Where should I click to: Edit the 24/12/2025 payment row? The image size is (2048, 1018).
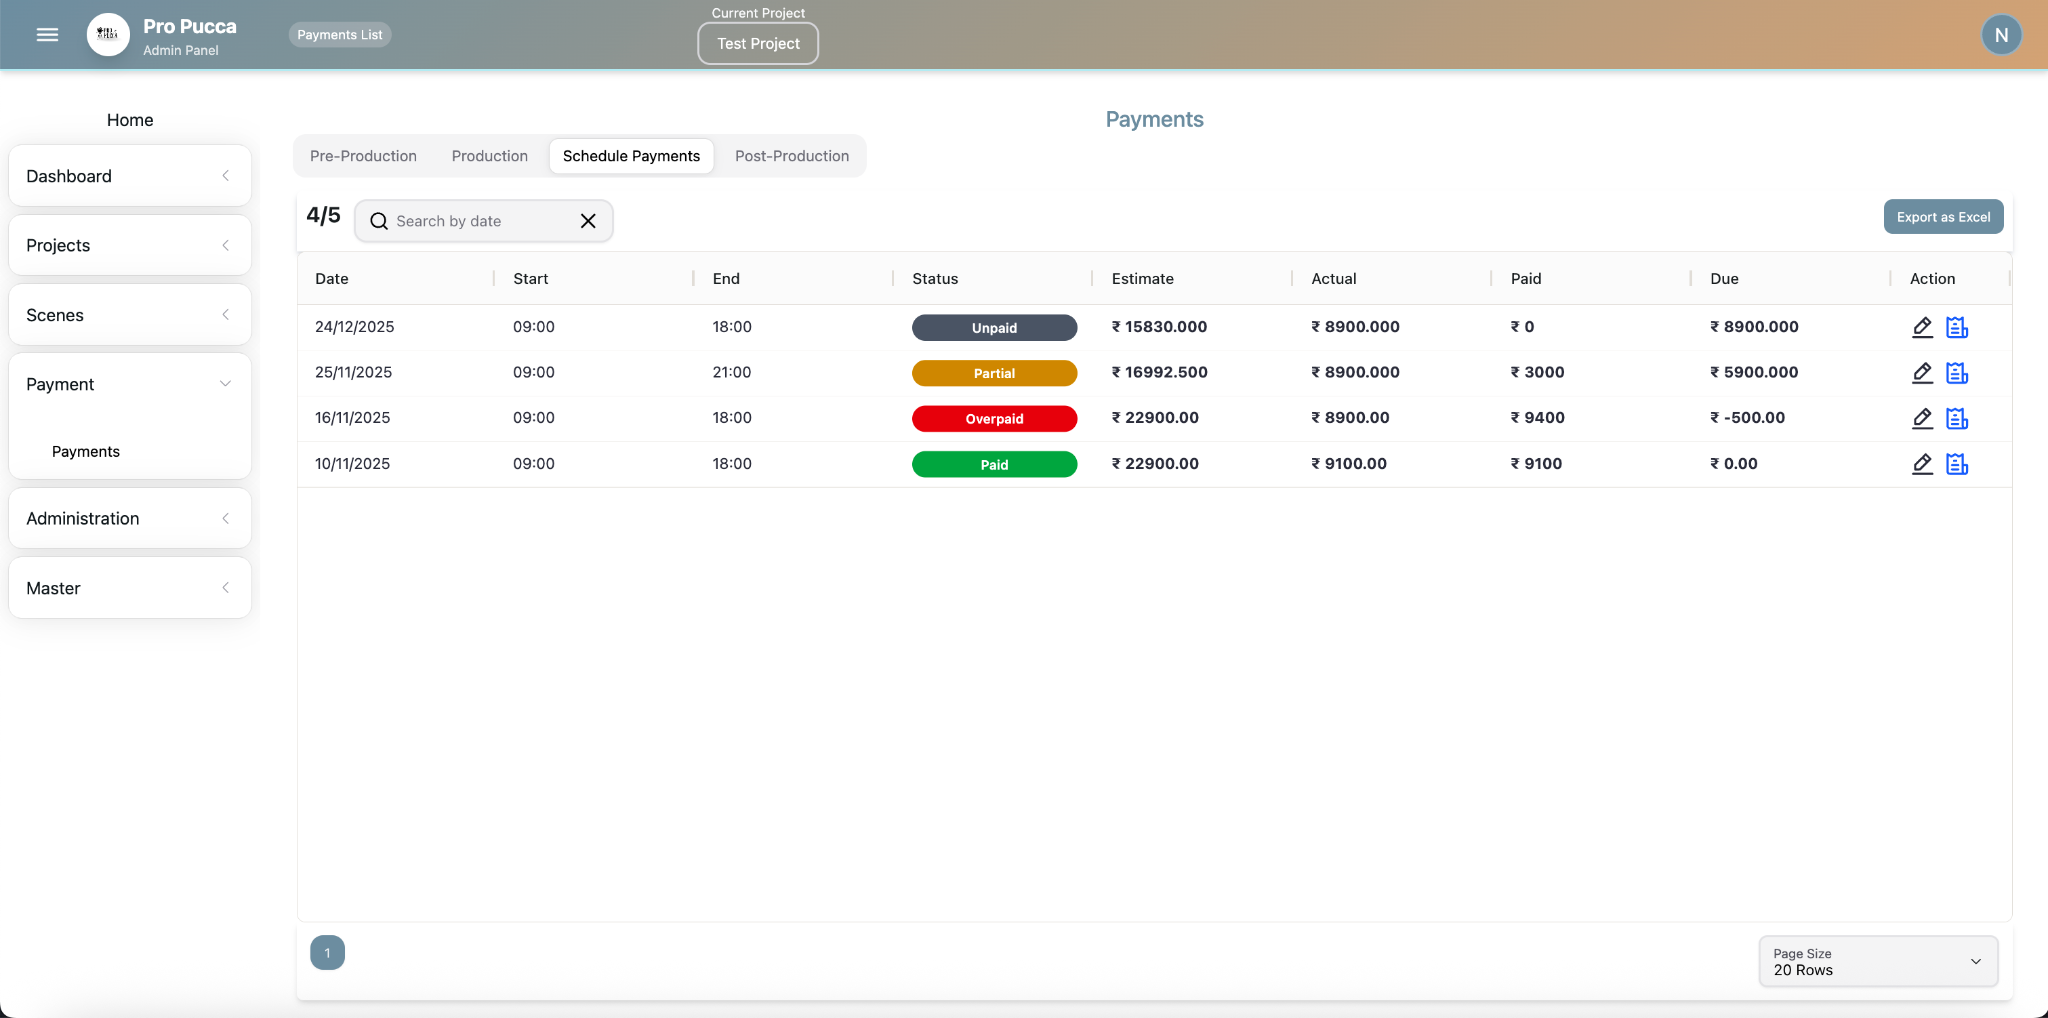coord(1922,327)
